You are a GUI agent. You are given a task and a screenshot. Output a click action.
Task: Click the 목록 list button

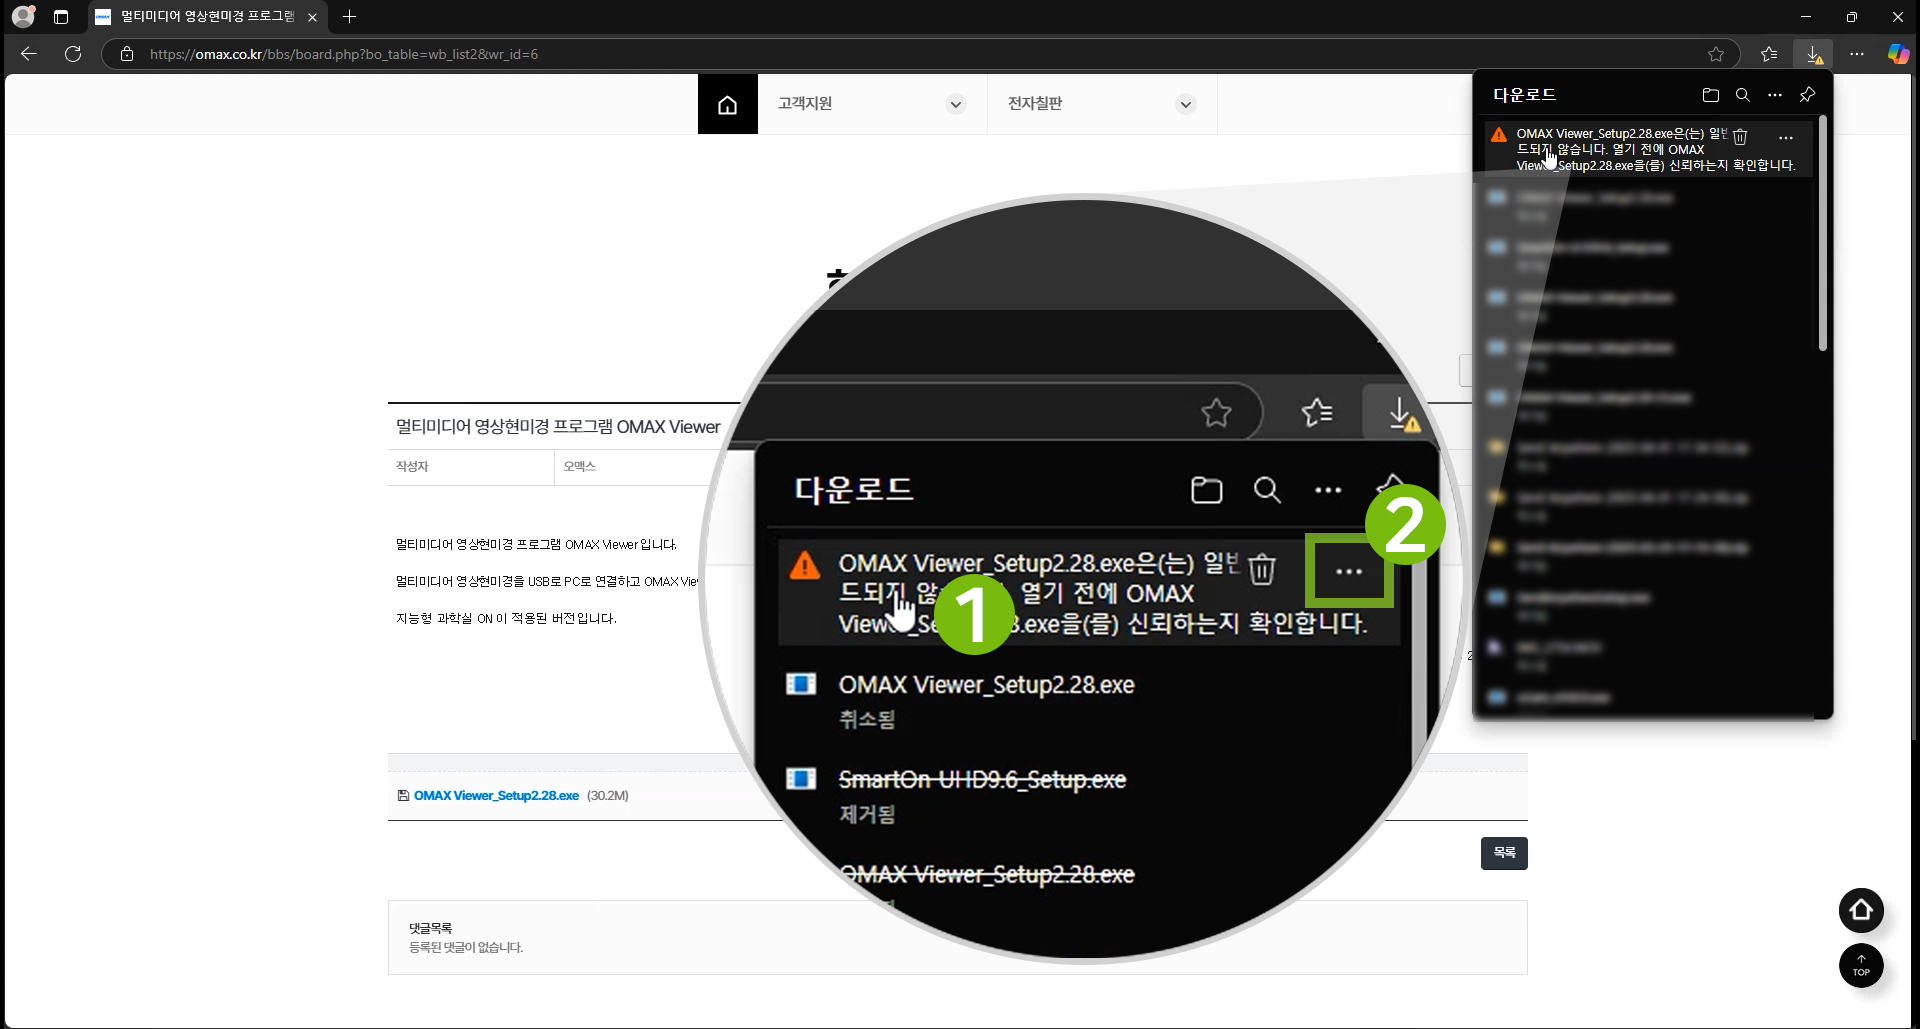1503,853
